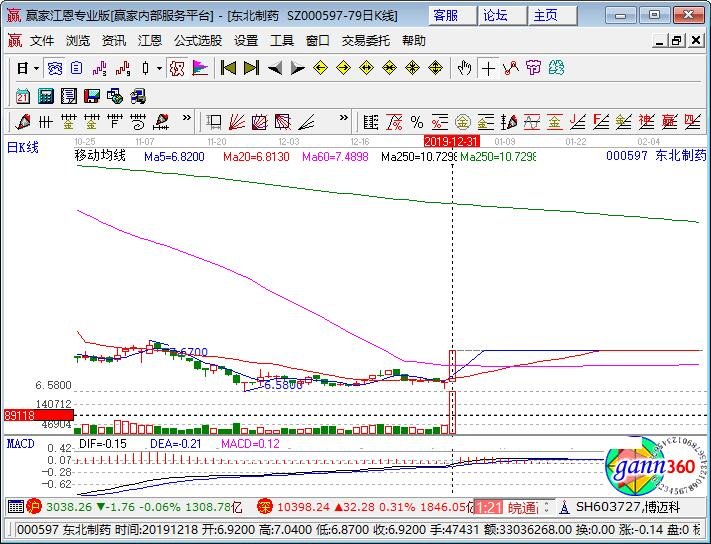Select the plain percent sign tool
Screen dimensions: 711x544
(417, 121)
